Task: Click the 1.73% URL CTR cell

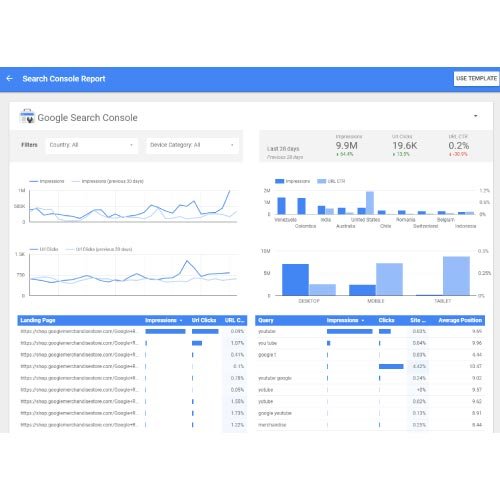Action: 237,413
